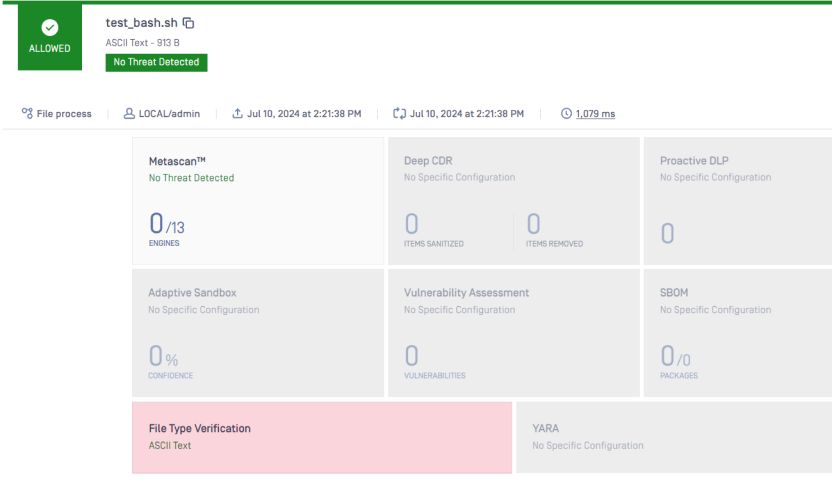Click the No Threat Detected badge

point(157,62)
